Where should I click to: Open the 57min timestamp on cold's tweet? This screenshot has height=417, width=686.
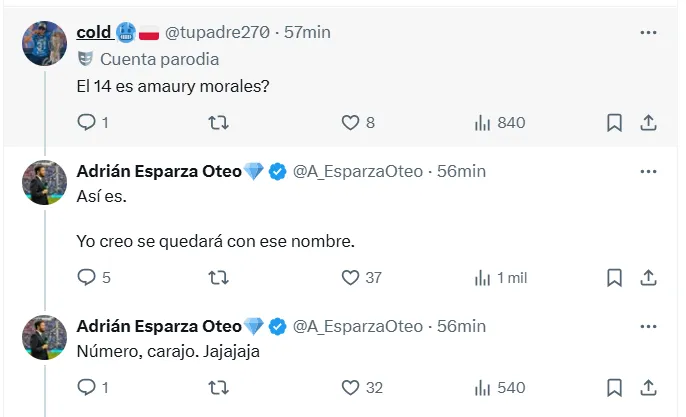308,32
